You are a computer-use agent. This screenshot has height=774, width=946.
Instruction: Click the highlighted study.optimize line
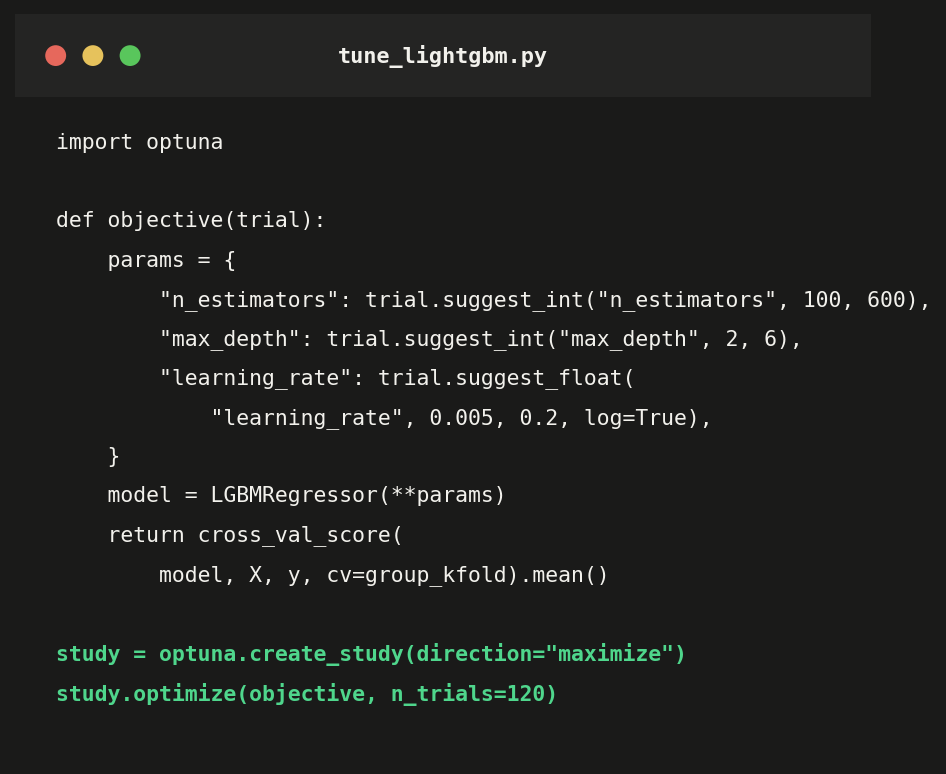[x=306, y=694]
